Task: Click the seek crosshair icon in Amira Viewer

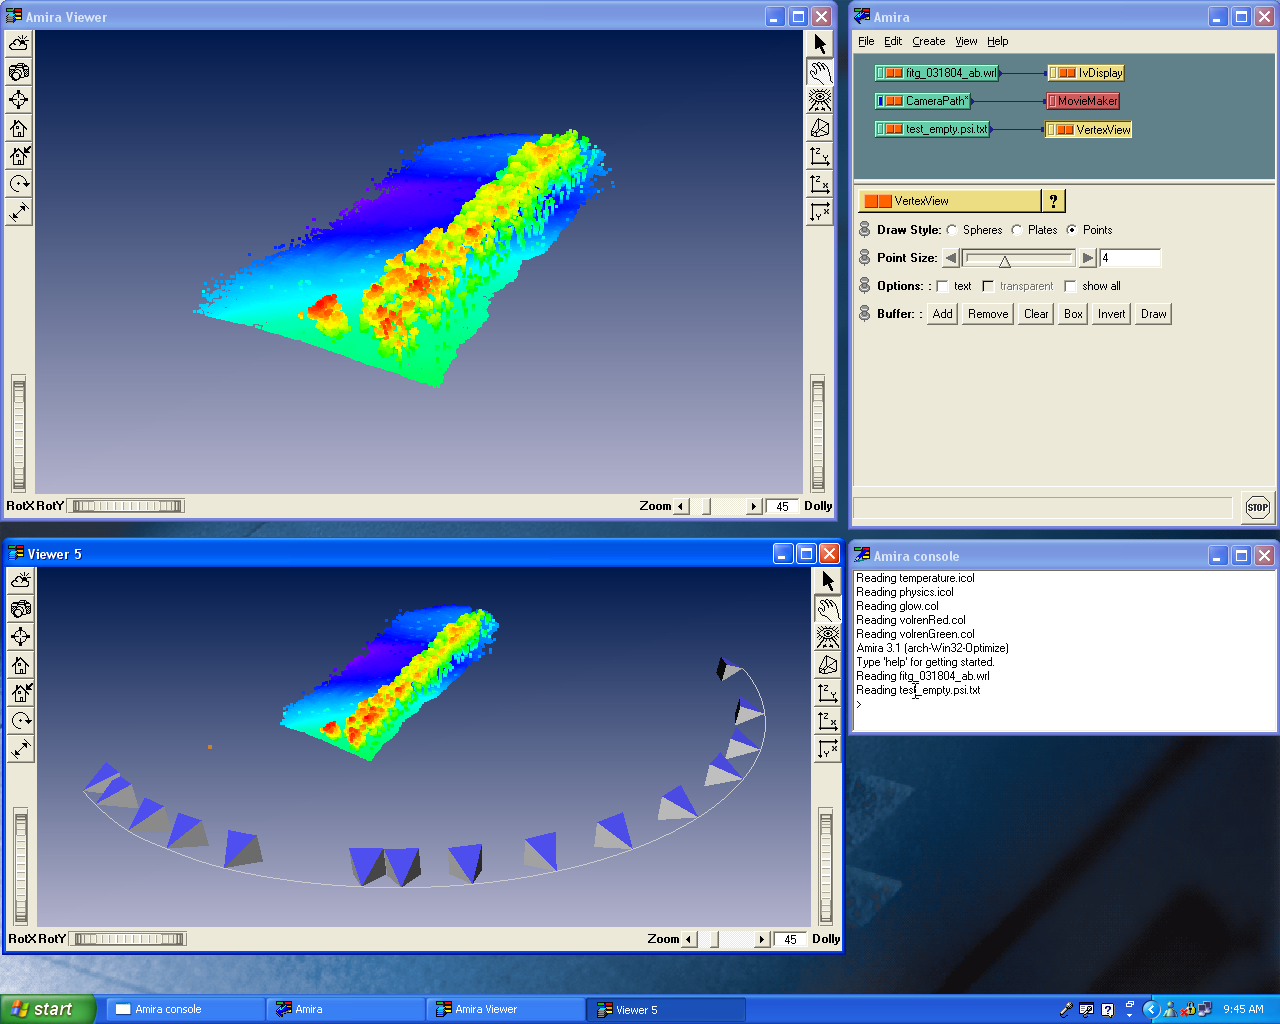Action: (19, 100)
